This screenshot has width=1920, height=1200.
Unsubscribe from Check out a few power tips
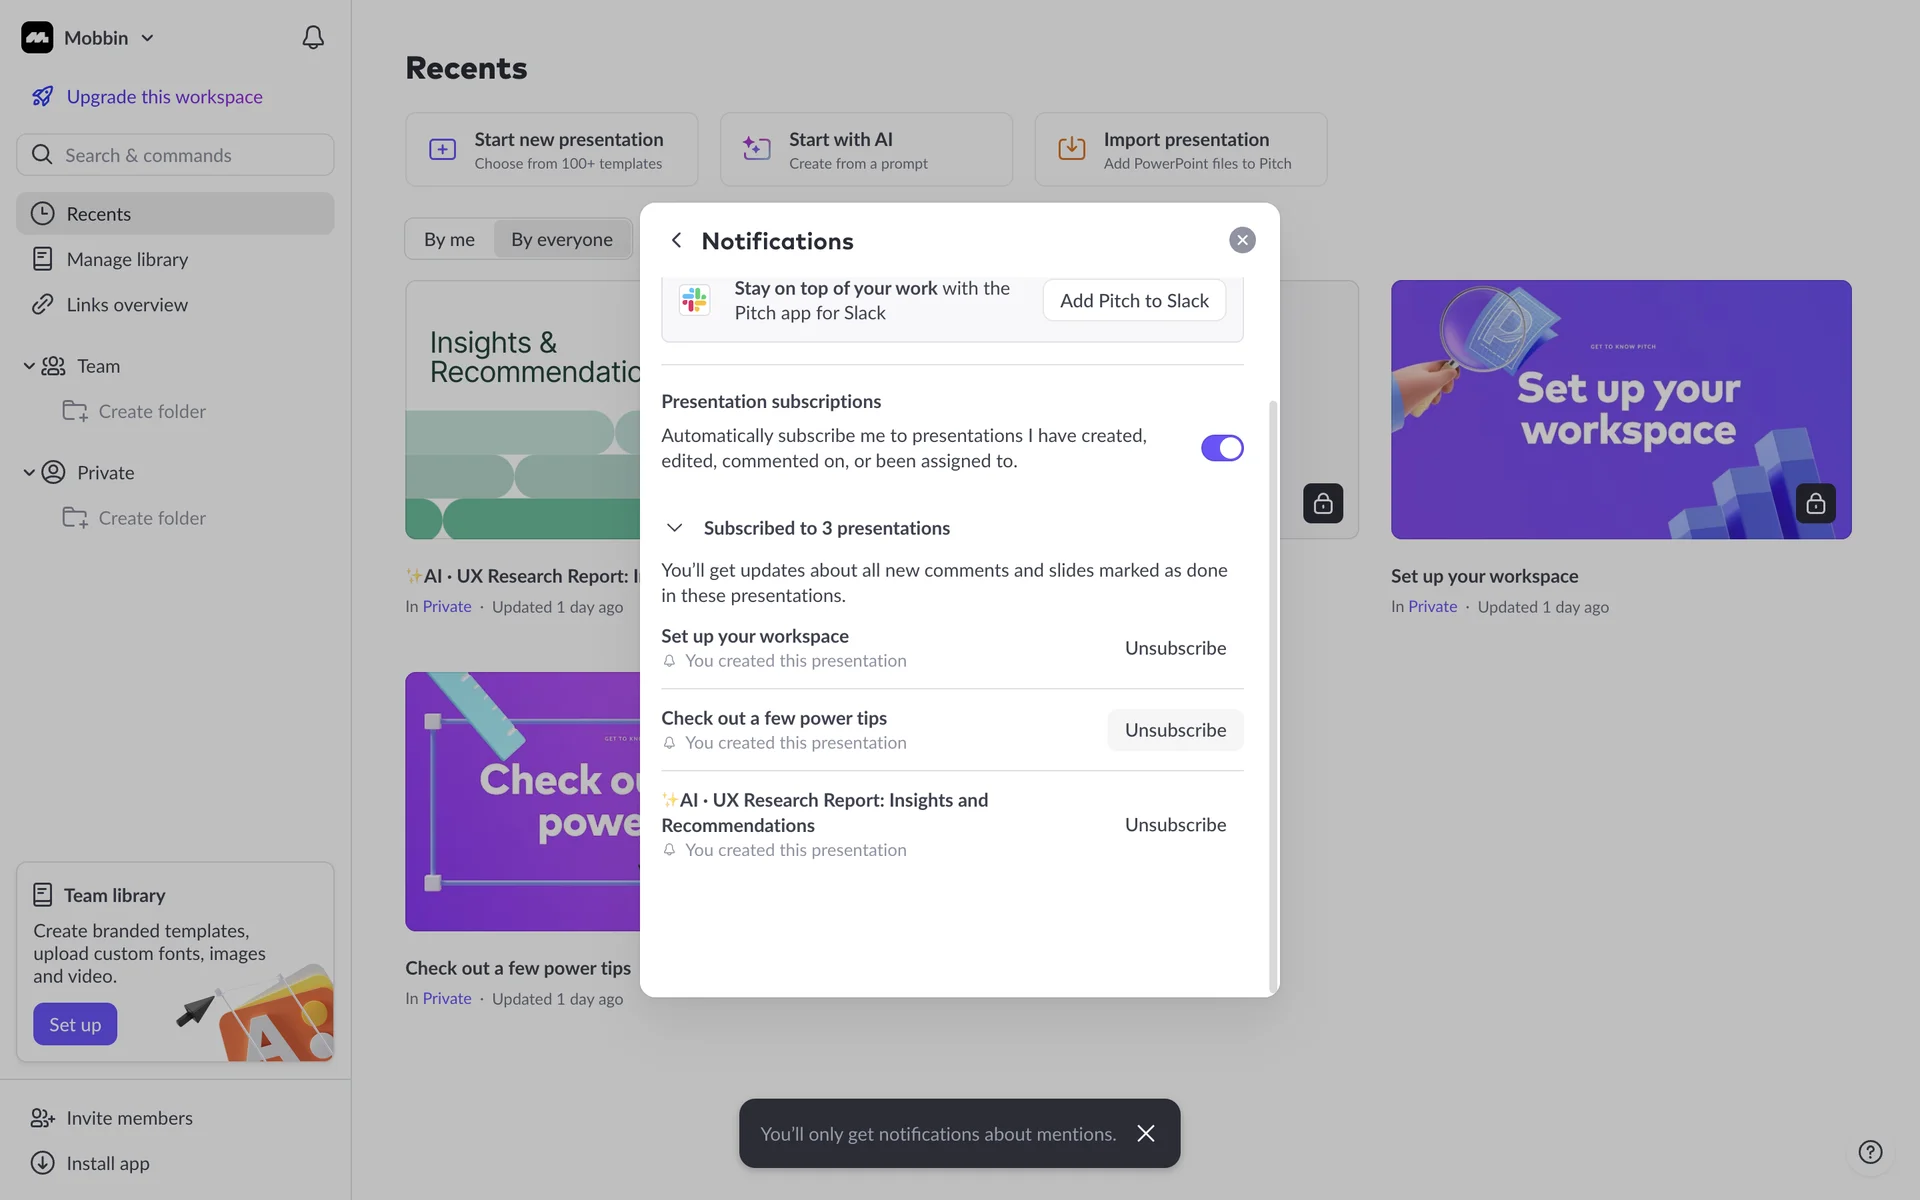[1175, 730]
